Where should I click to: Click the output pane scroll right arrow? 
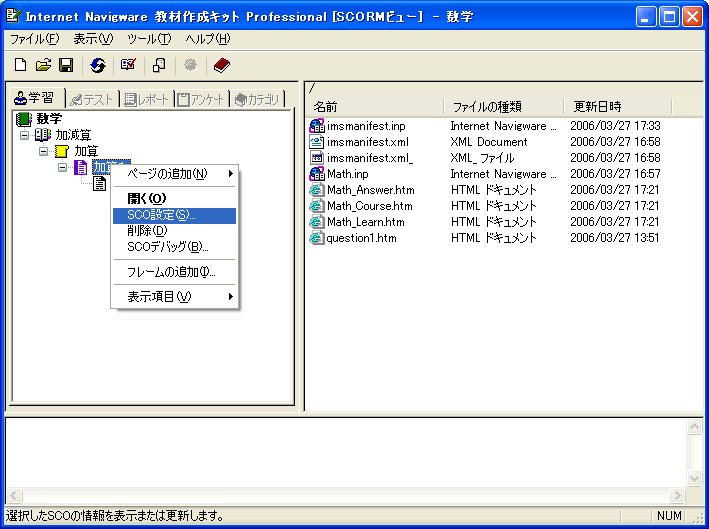click(677, 495)
